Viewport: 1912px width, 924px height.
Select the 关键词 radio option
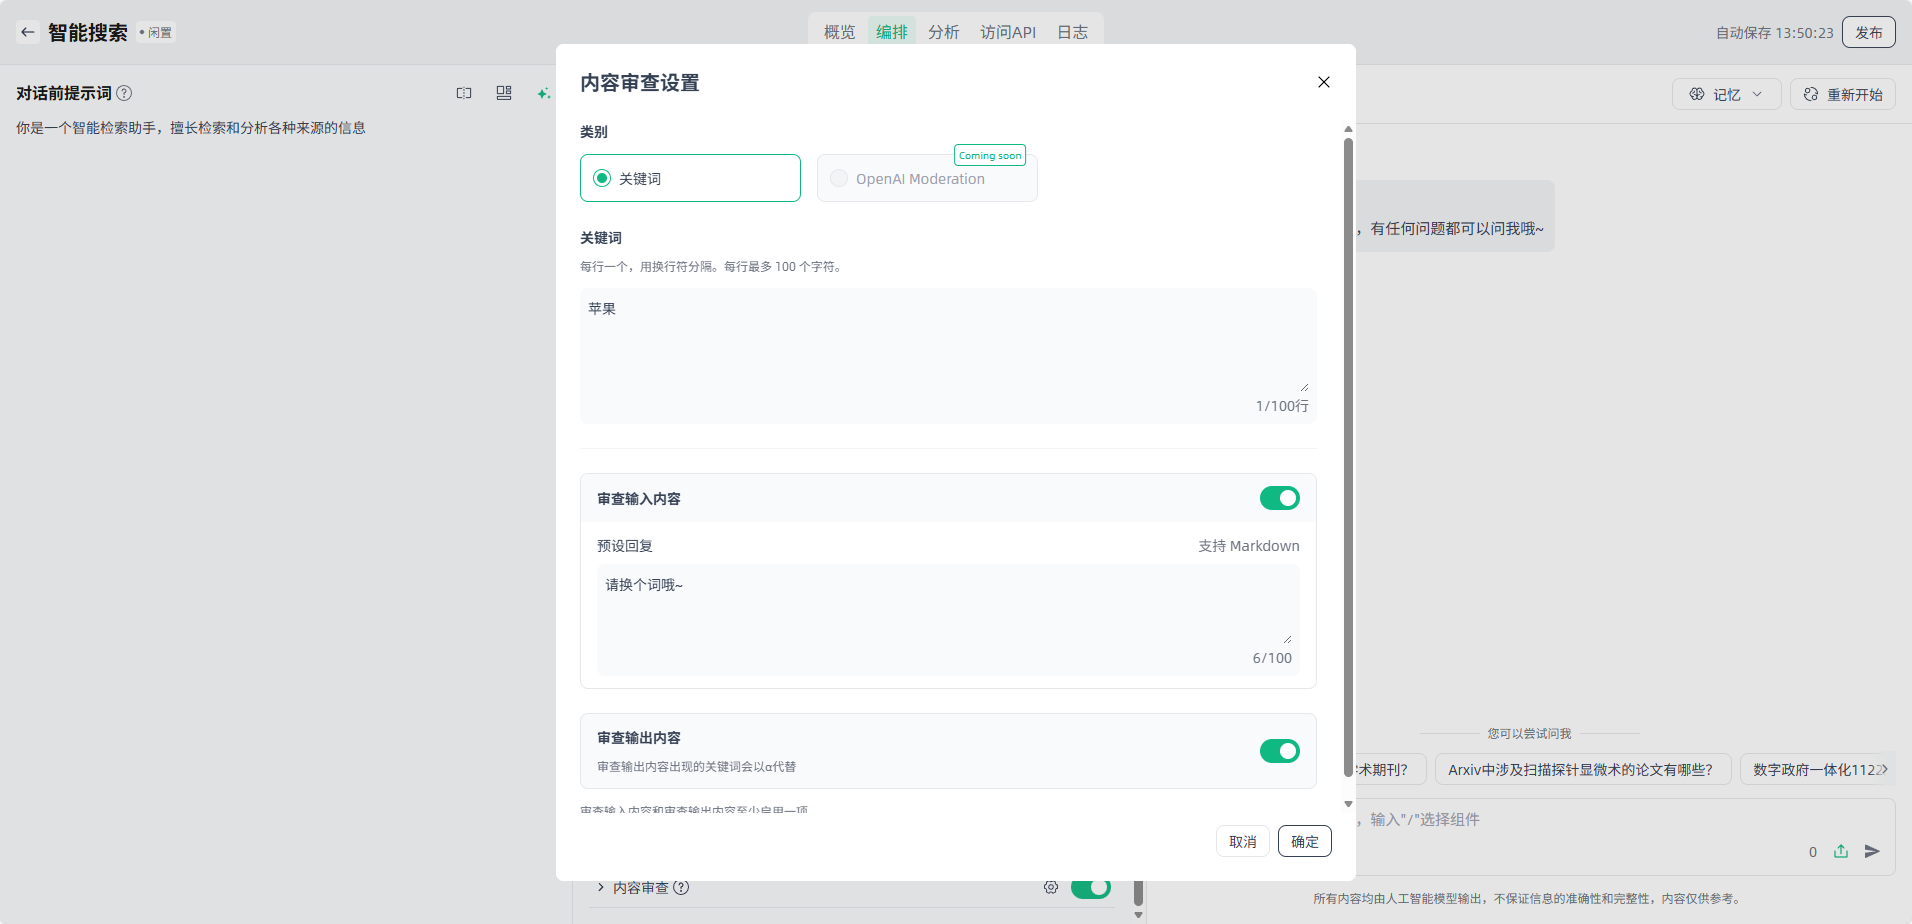[x=602, y=178]
